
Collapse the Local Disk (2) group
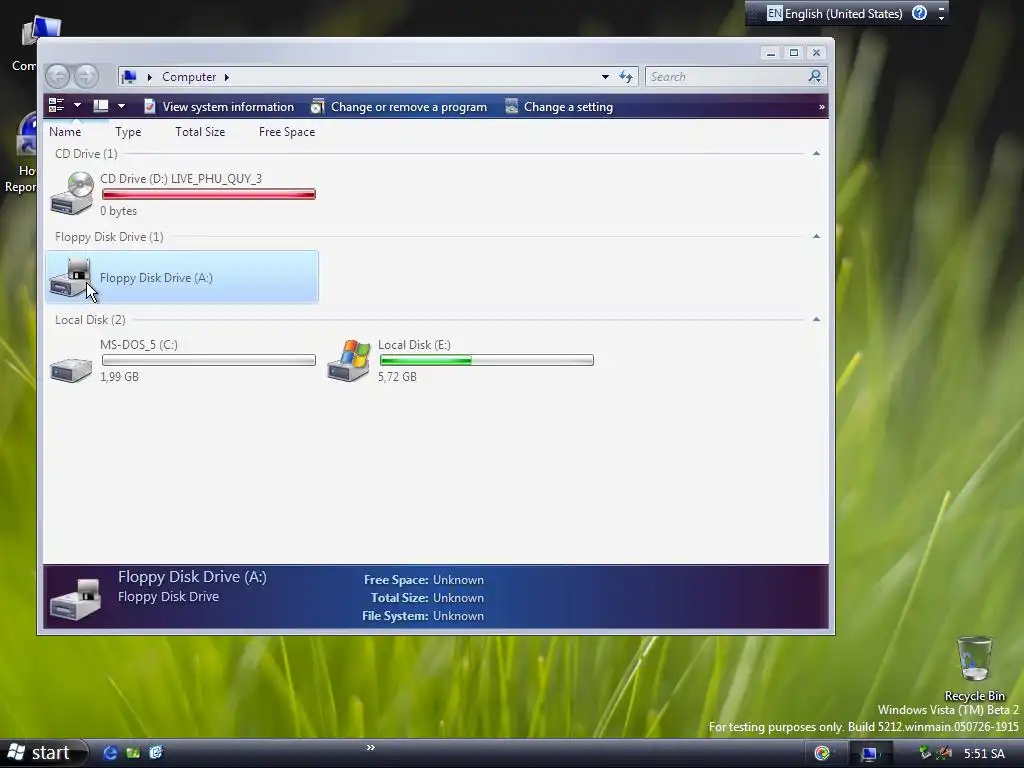[x=816, y=319]
